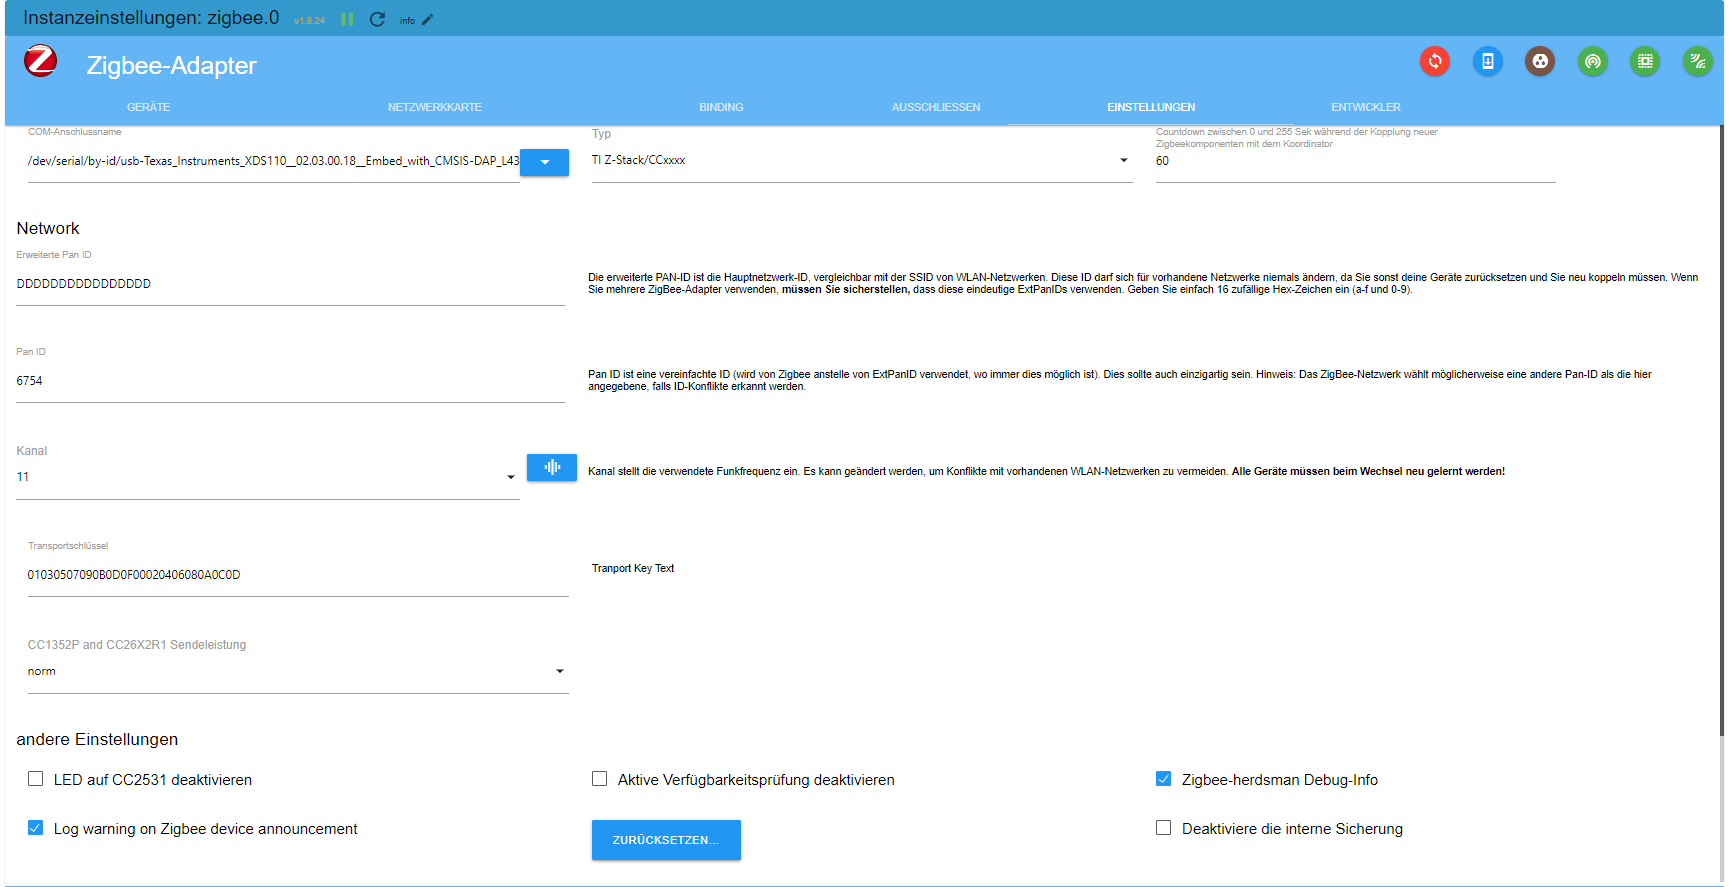Open the ENTWICKLER tab
The image size is (1729, 887).
[x=1366, y=107]
